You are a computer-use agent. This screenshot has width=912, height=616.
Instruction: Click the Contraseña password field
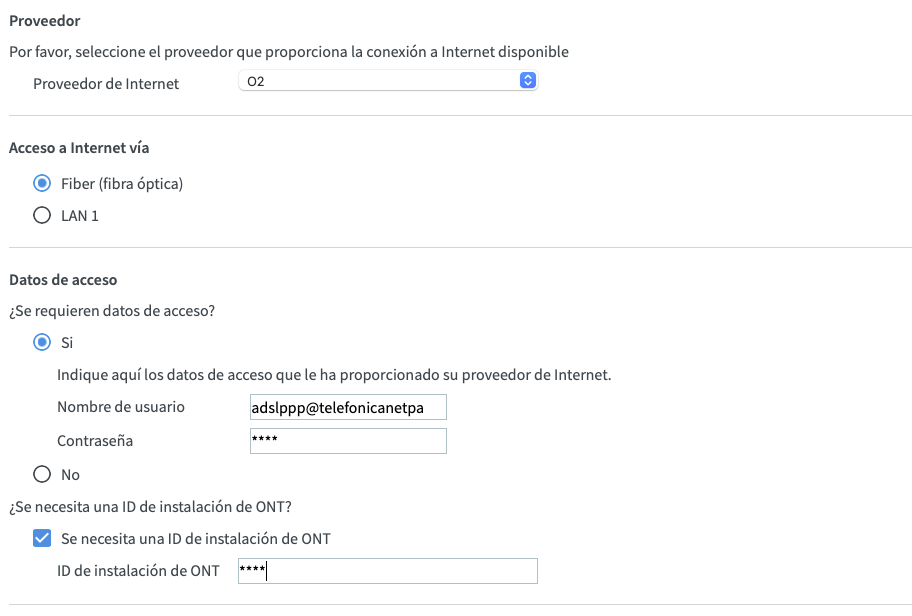point(348,441)
